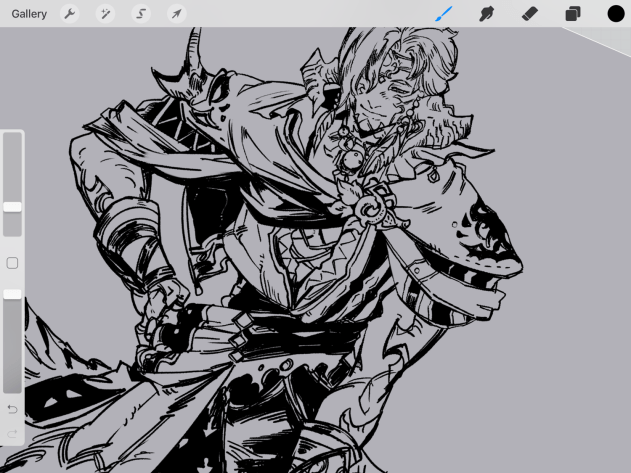This screenshot has width=631, height=473.
Task: Return to the Gallery
Action: [29, 14]
